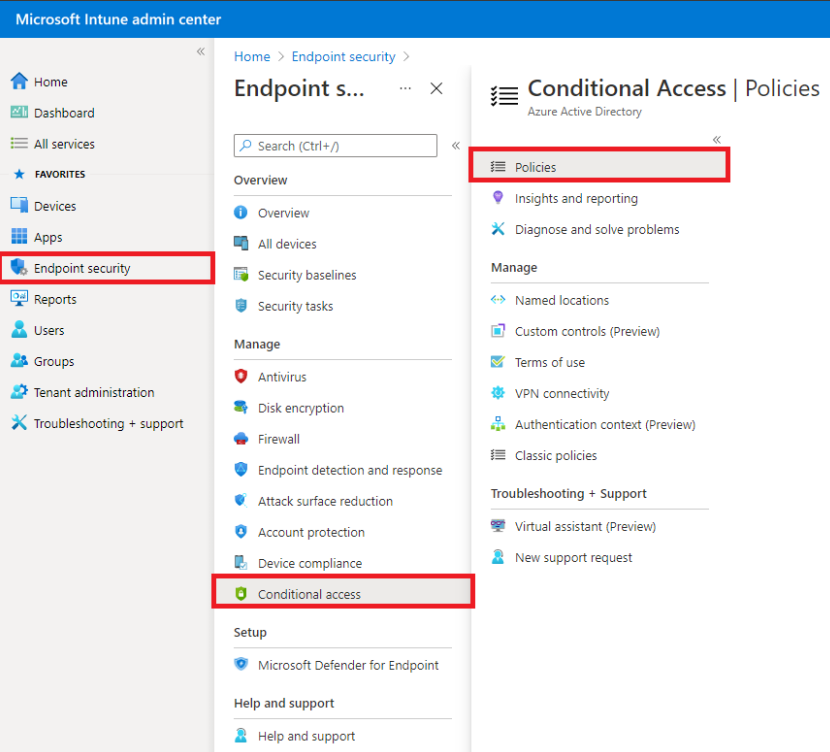Select the Named locations icon
Screen dimensions: 830x752
(498, 299)
